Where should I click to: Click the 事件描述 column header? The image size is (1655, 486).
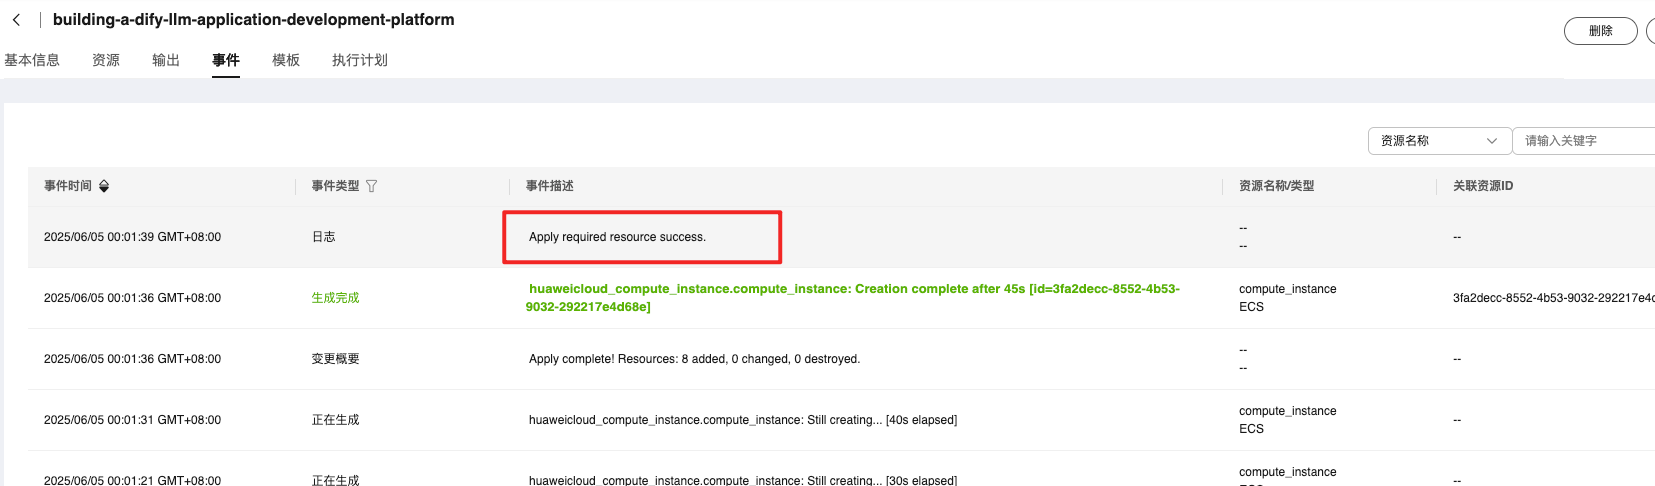[550, 186]
